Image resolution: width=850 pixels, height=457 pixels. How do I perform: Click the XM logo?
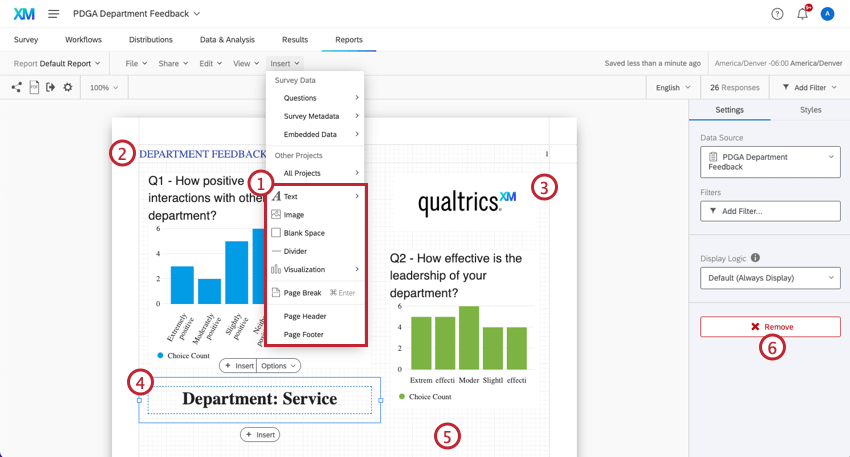click(x=24, y=14)
